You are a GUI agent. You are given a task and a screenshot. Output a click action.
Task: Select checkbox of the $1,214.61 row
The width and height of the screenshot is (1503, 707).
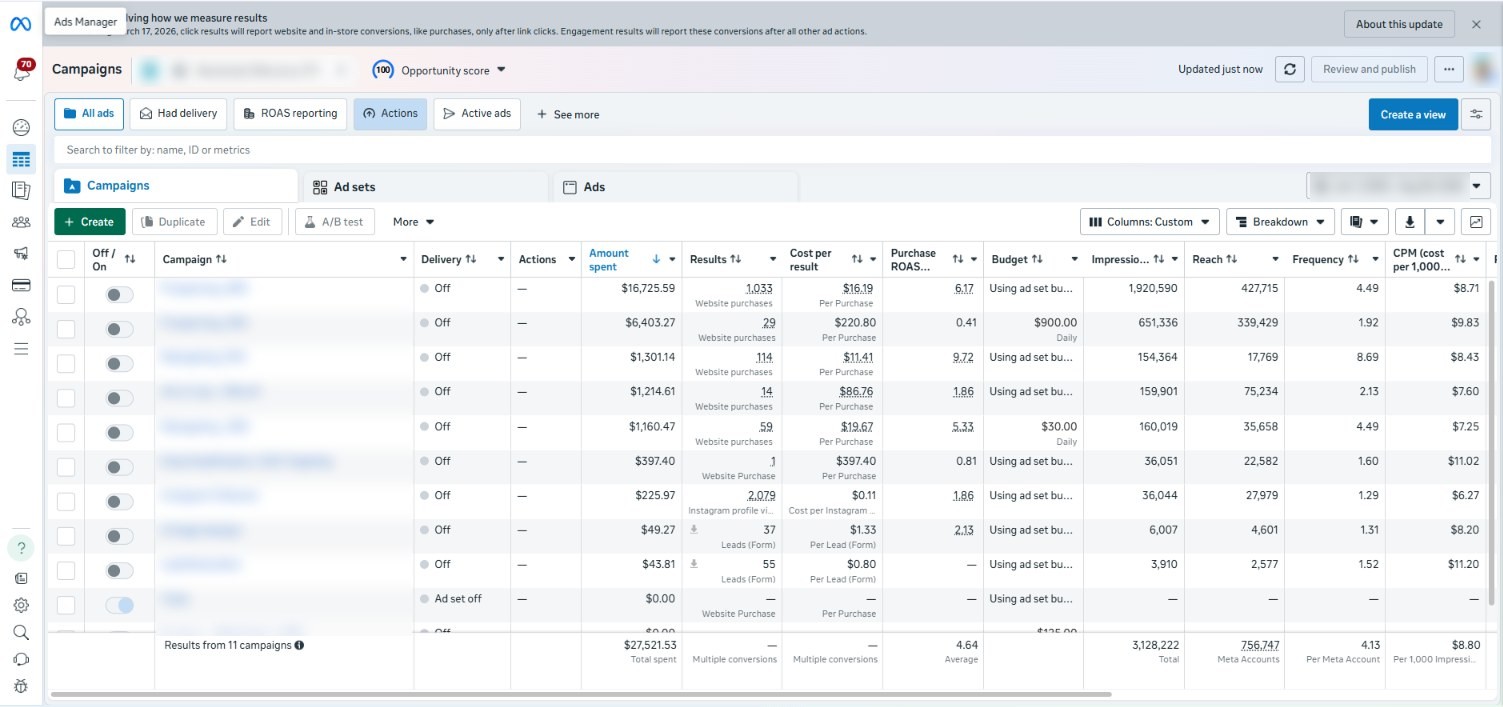pyautogui.click(x=66, y=398)
